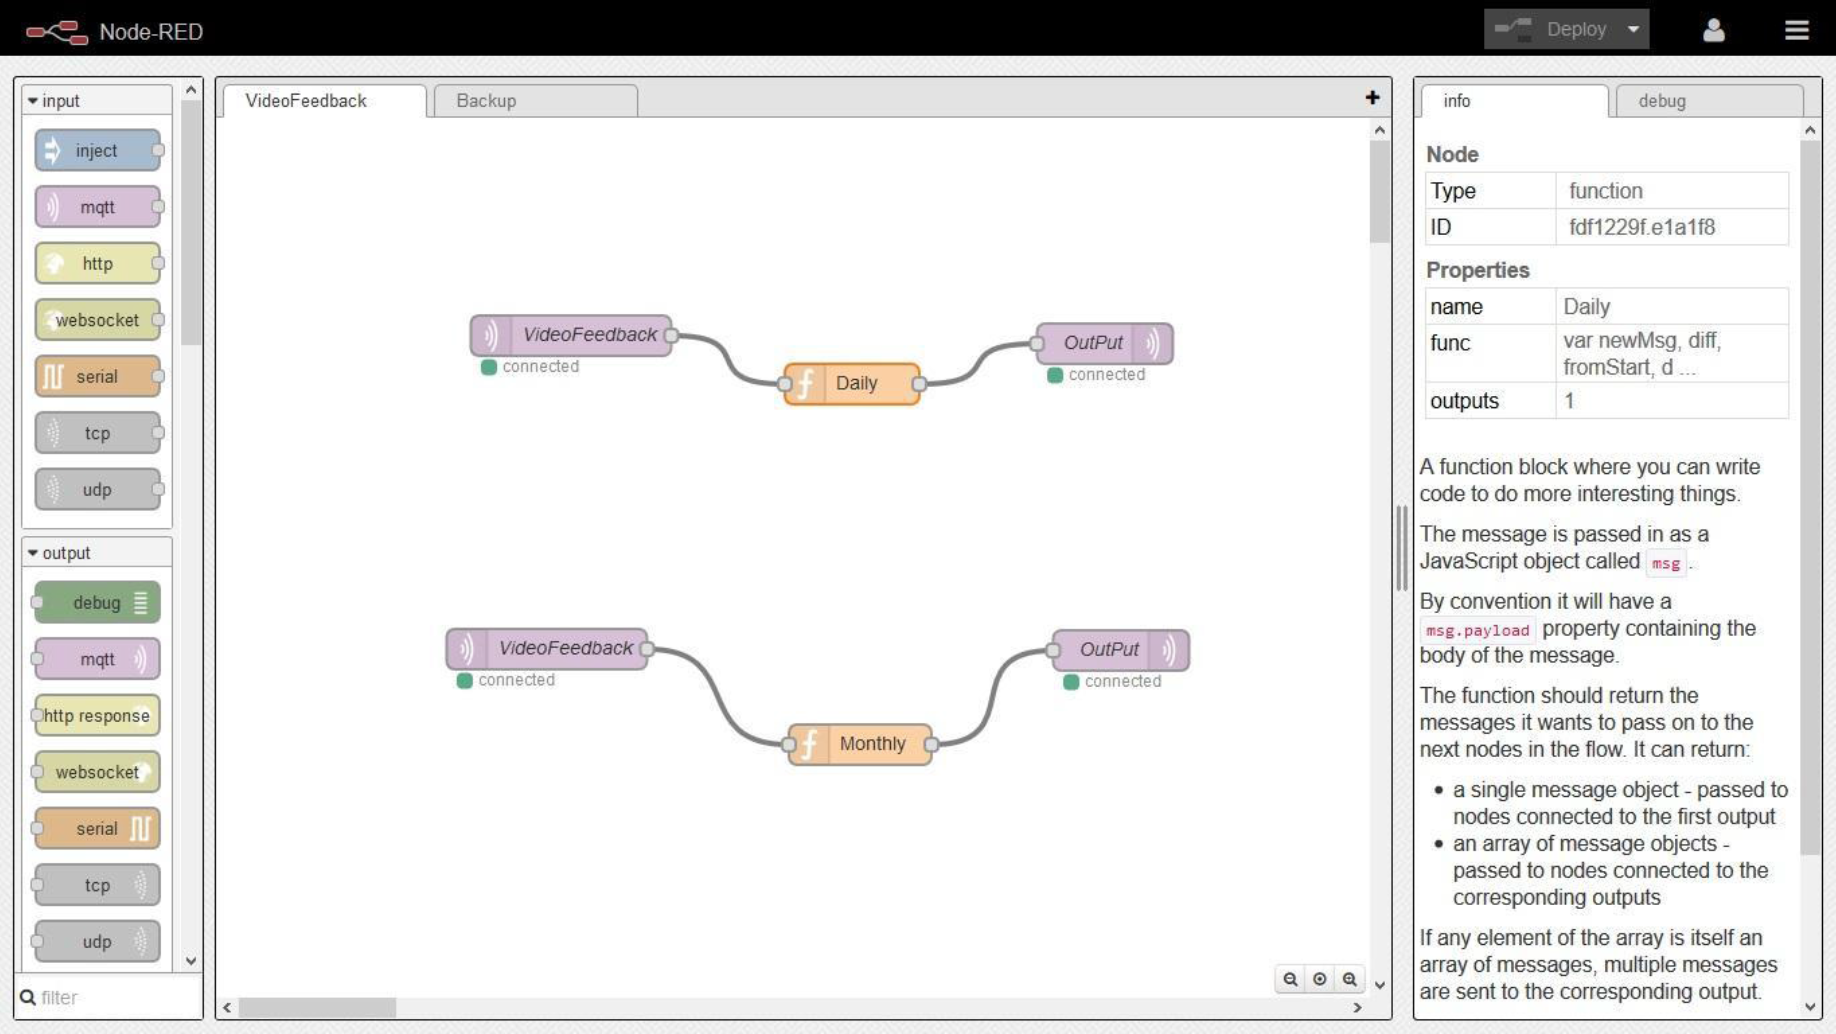Image resolution: width=1836 pixels, height=1034 pixels.
Task: Select the websocket input node in the palette
Action: pyautogui.click(x=97, y=320)
